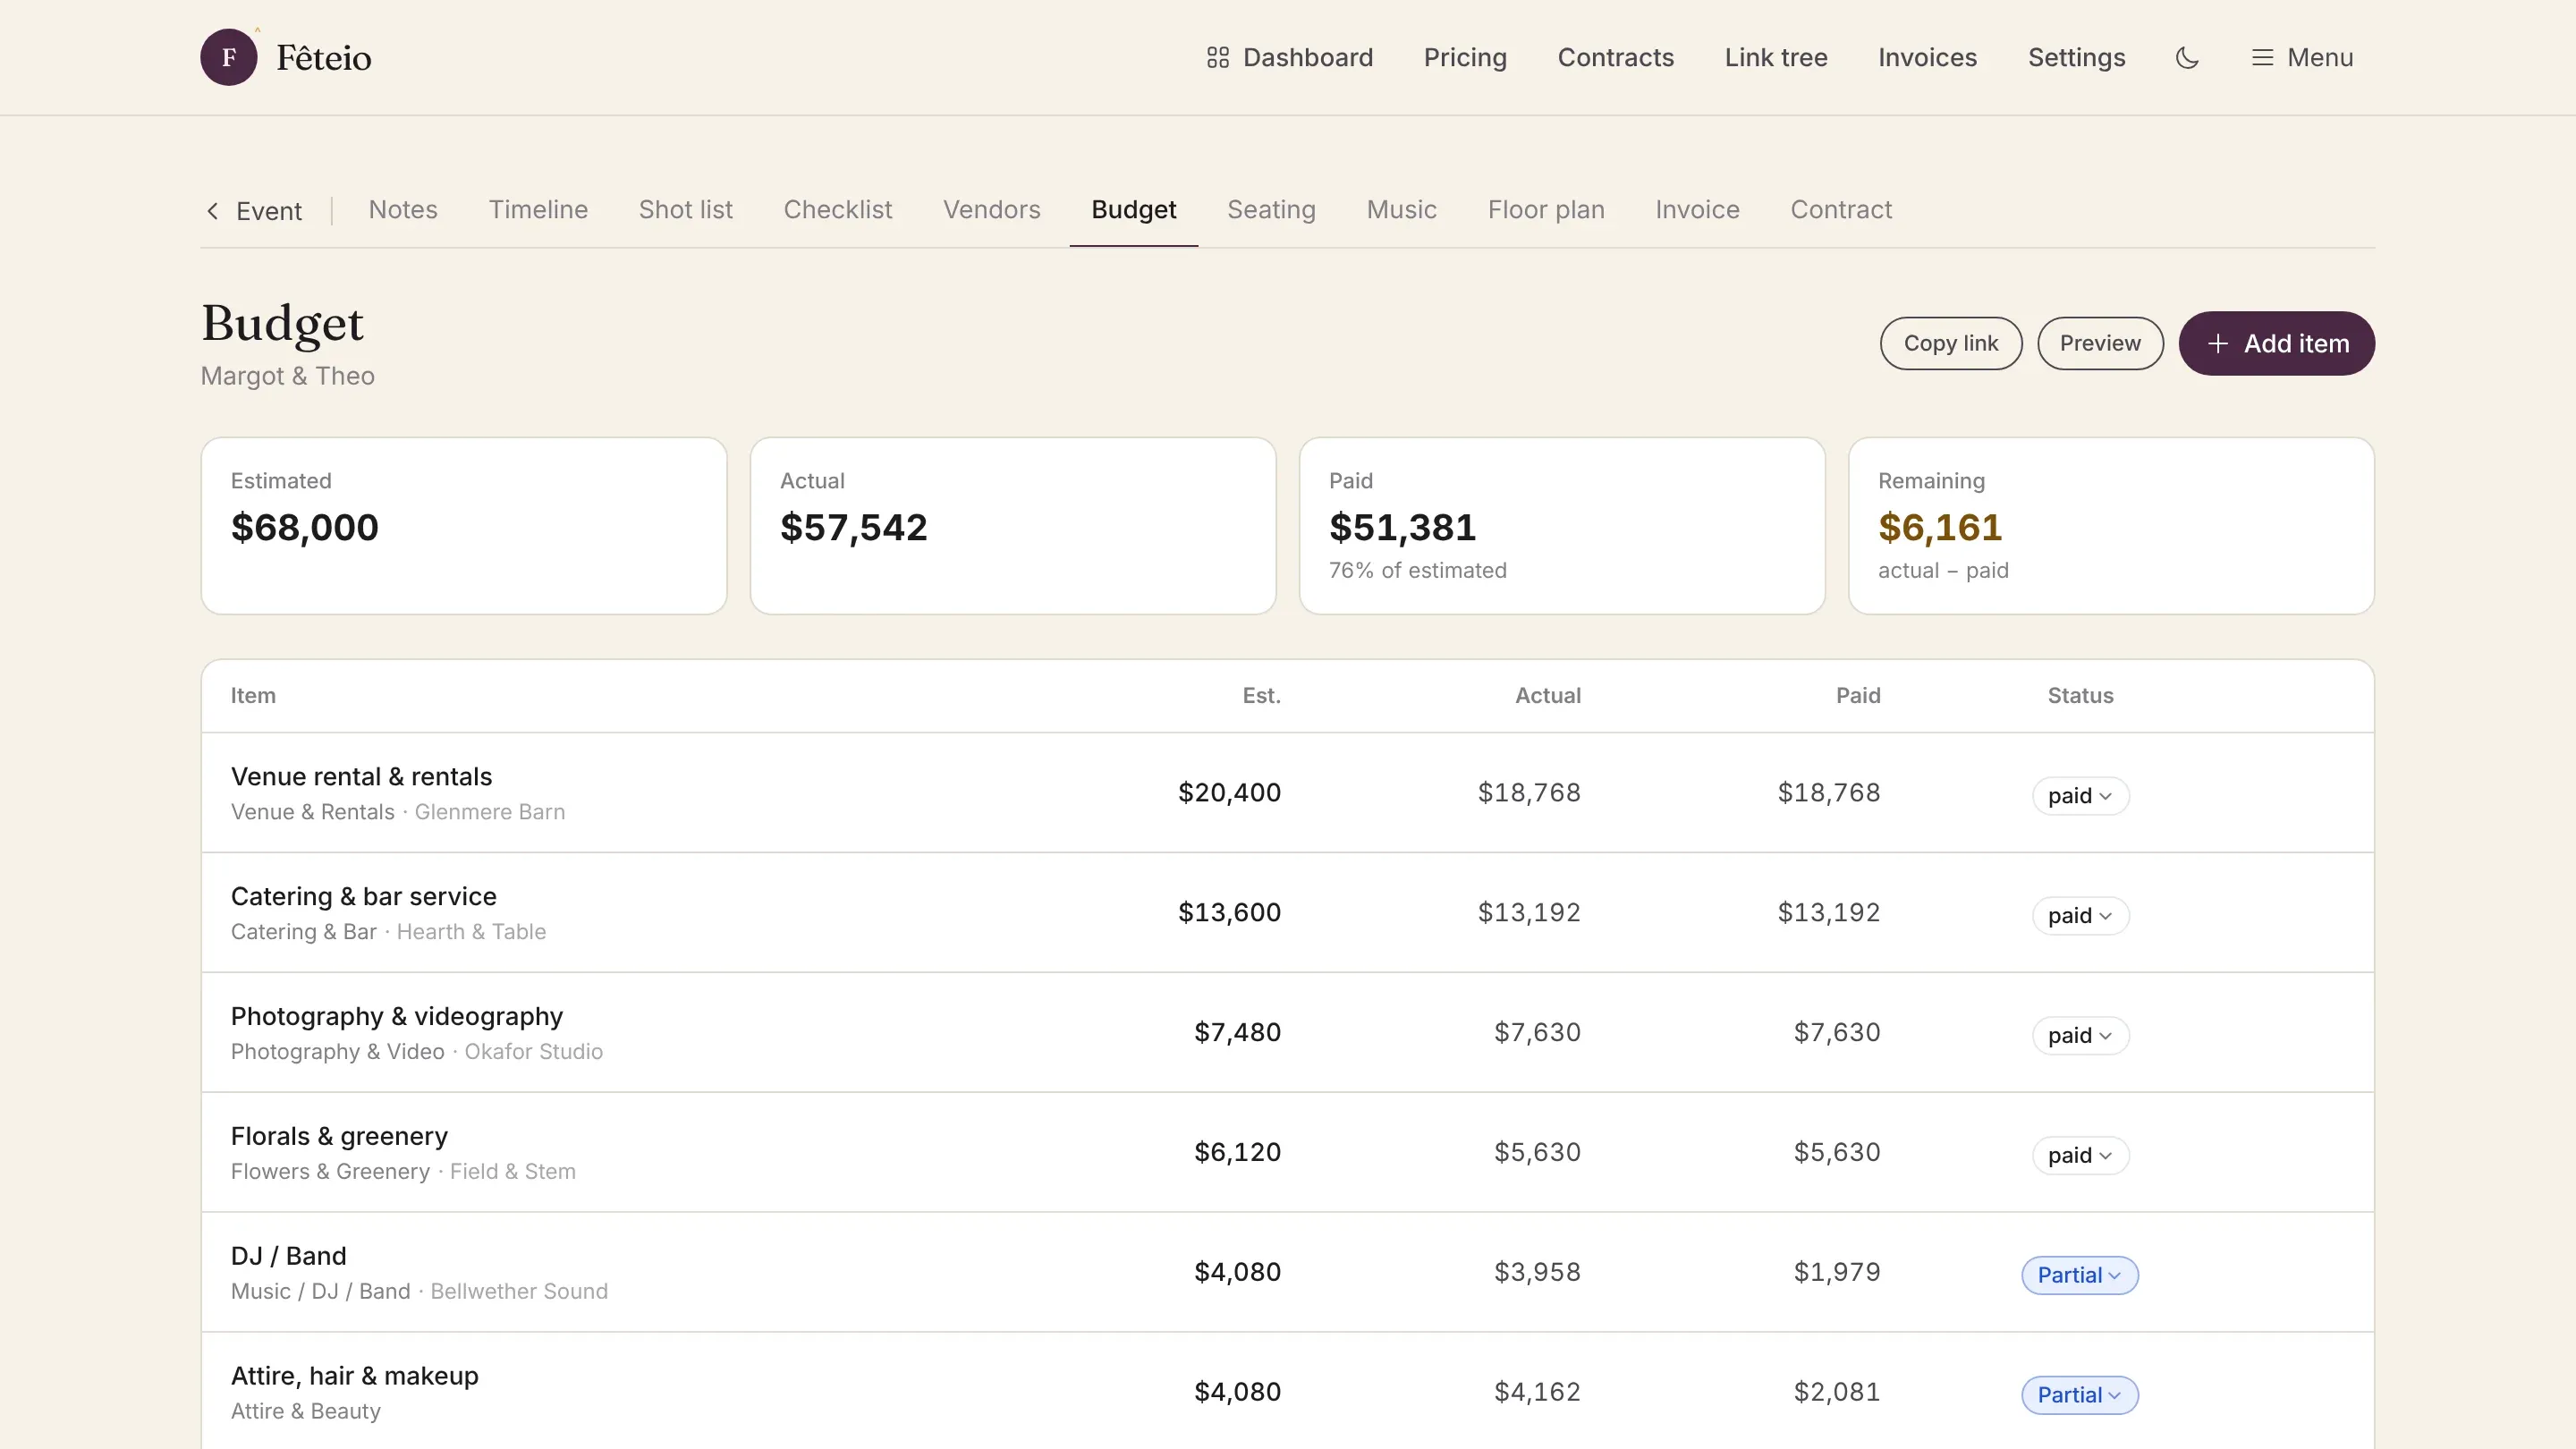Click the Remaining $6,161 card

pos(2111,526)
